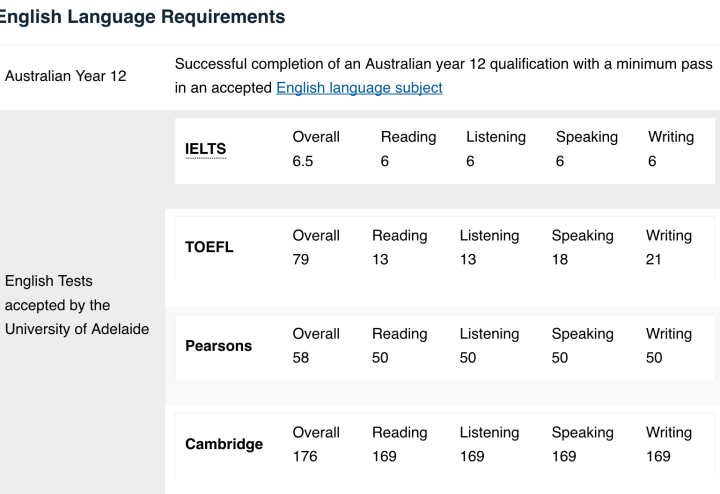Select Cambridge Overall score 176

point(305,456)
